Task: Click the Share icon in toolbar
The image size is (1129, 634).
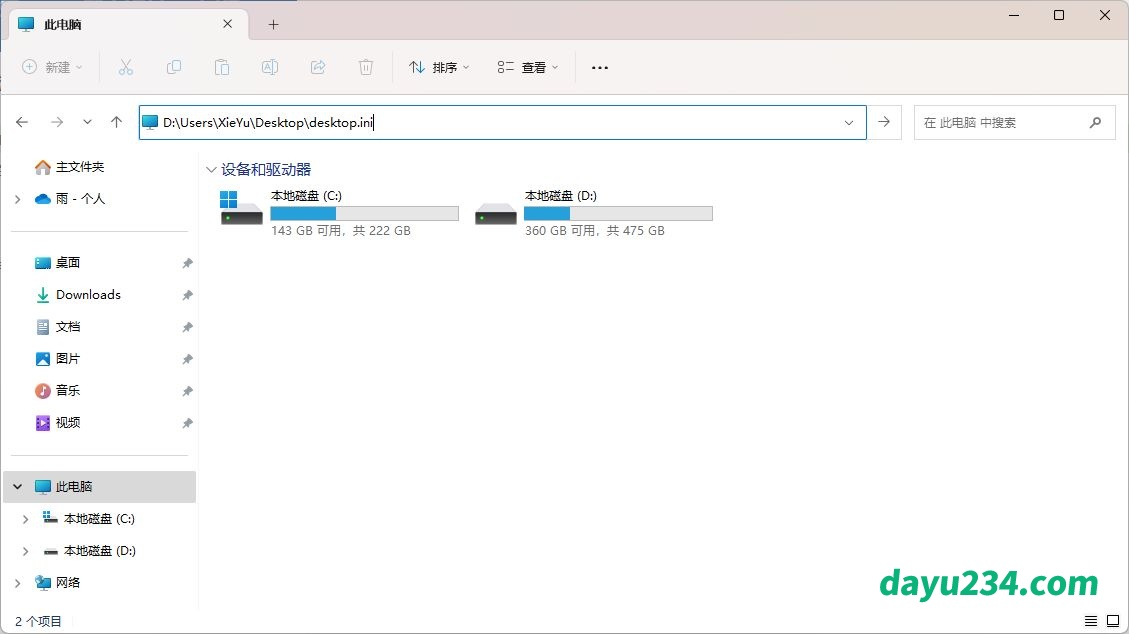Action: tap(318, 67)
